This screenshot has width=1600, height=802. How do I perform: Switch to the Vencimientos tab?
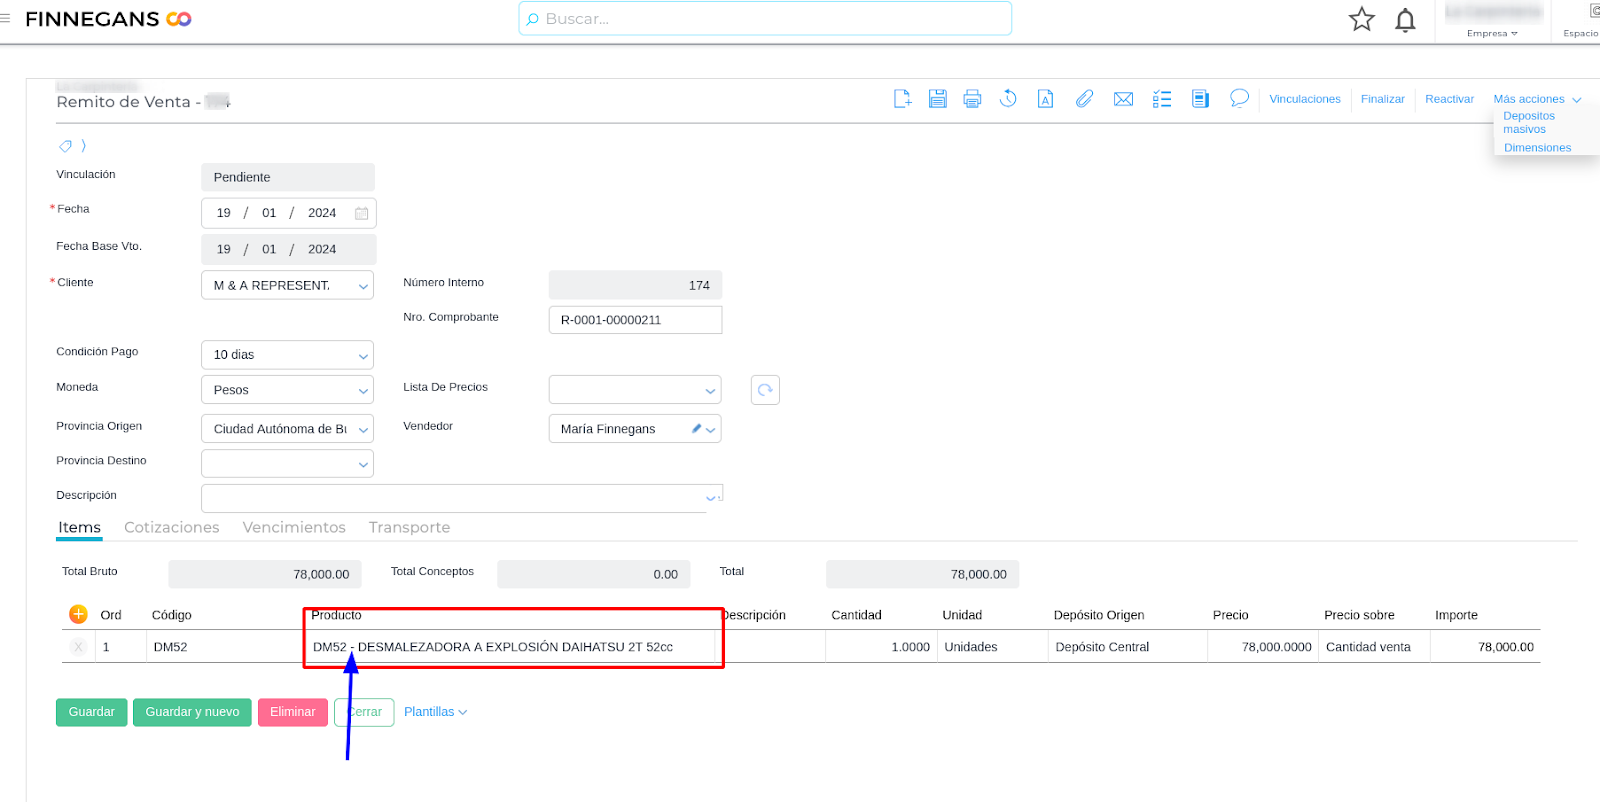294,528
